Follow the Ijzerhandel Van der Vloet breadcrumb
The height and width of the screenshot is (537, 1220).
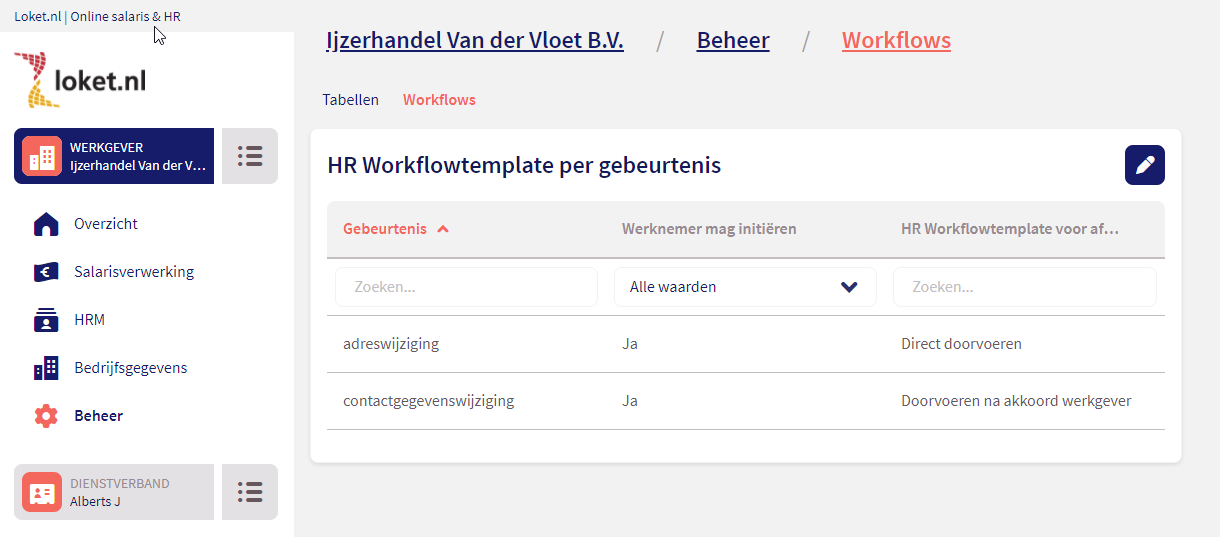pos(475,41)
